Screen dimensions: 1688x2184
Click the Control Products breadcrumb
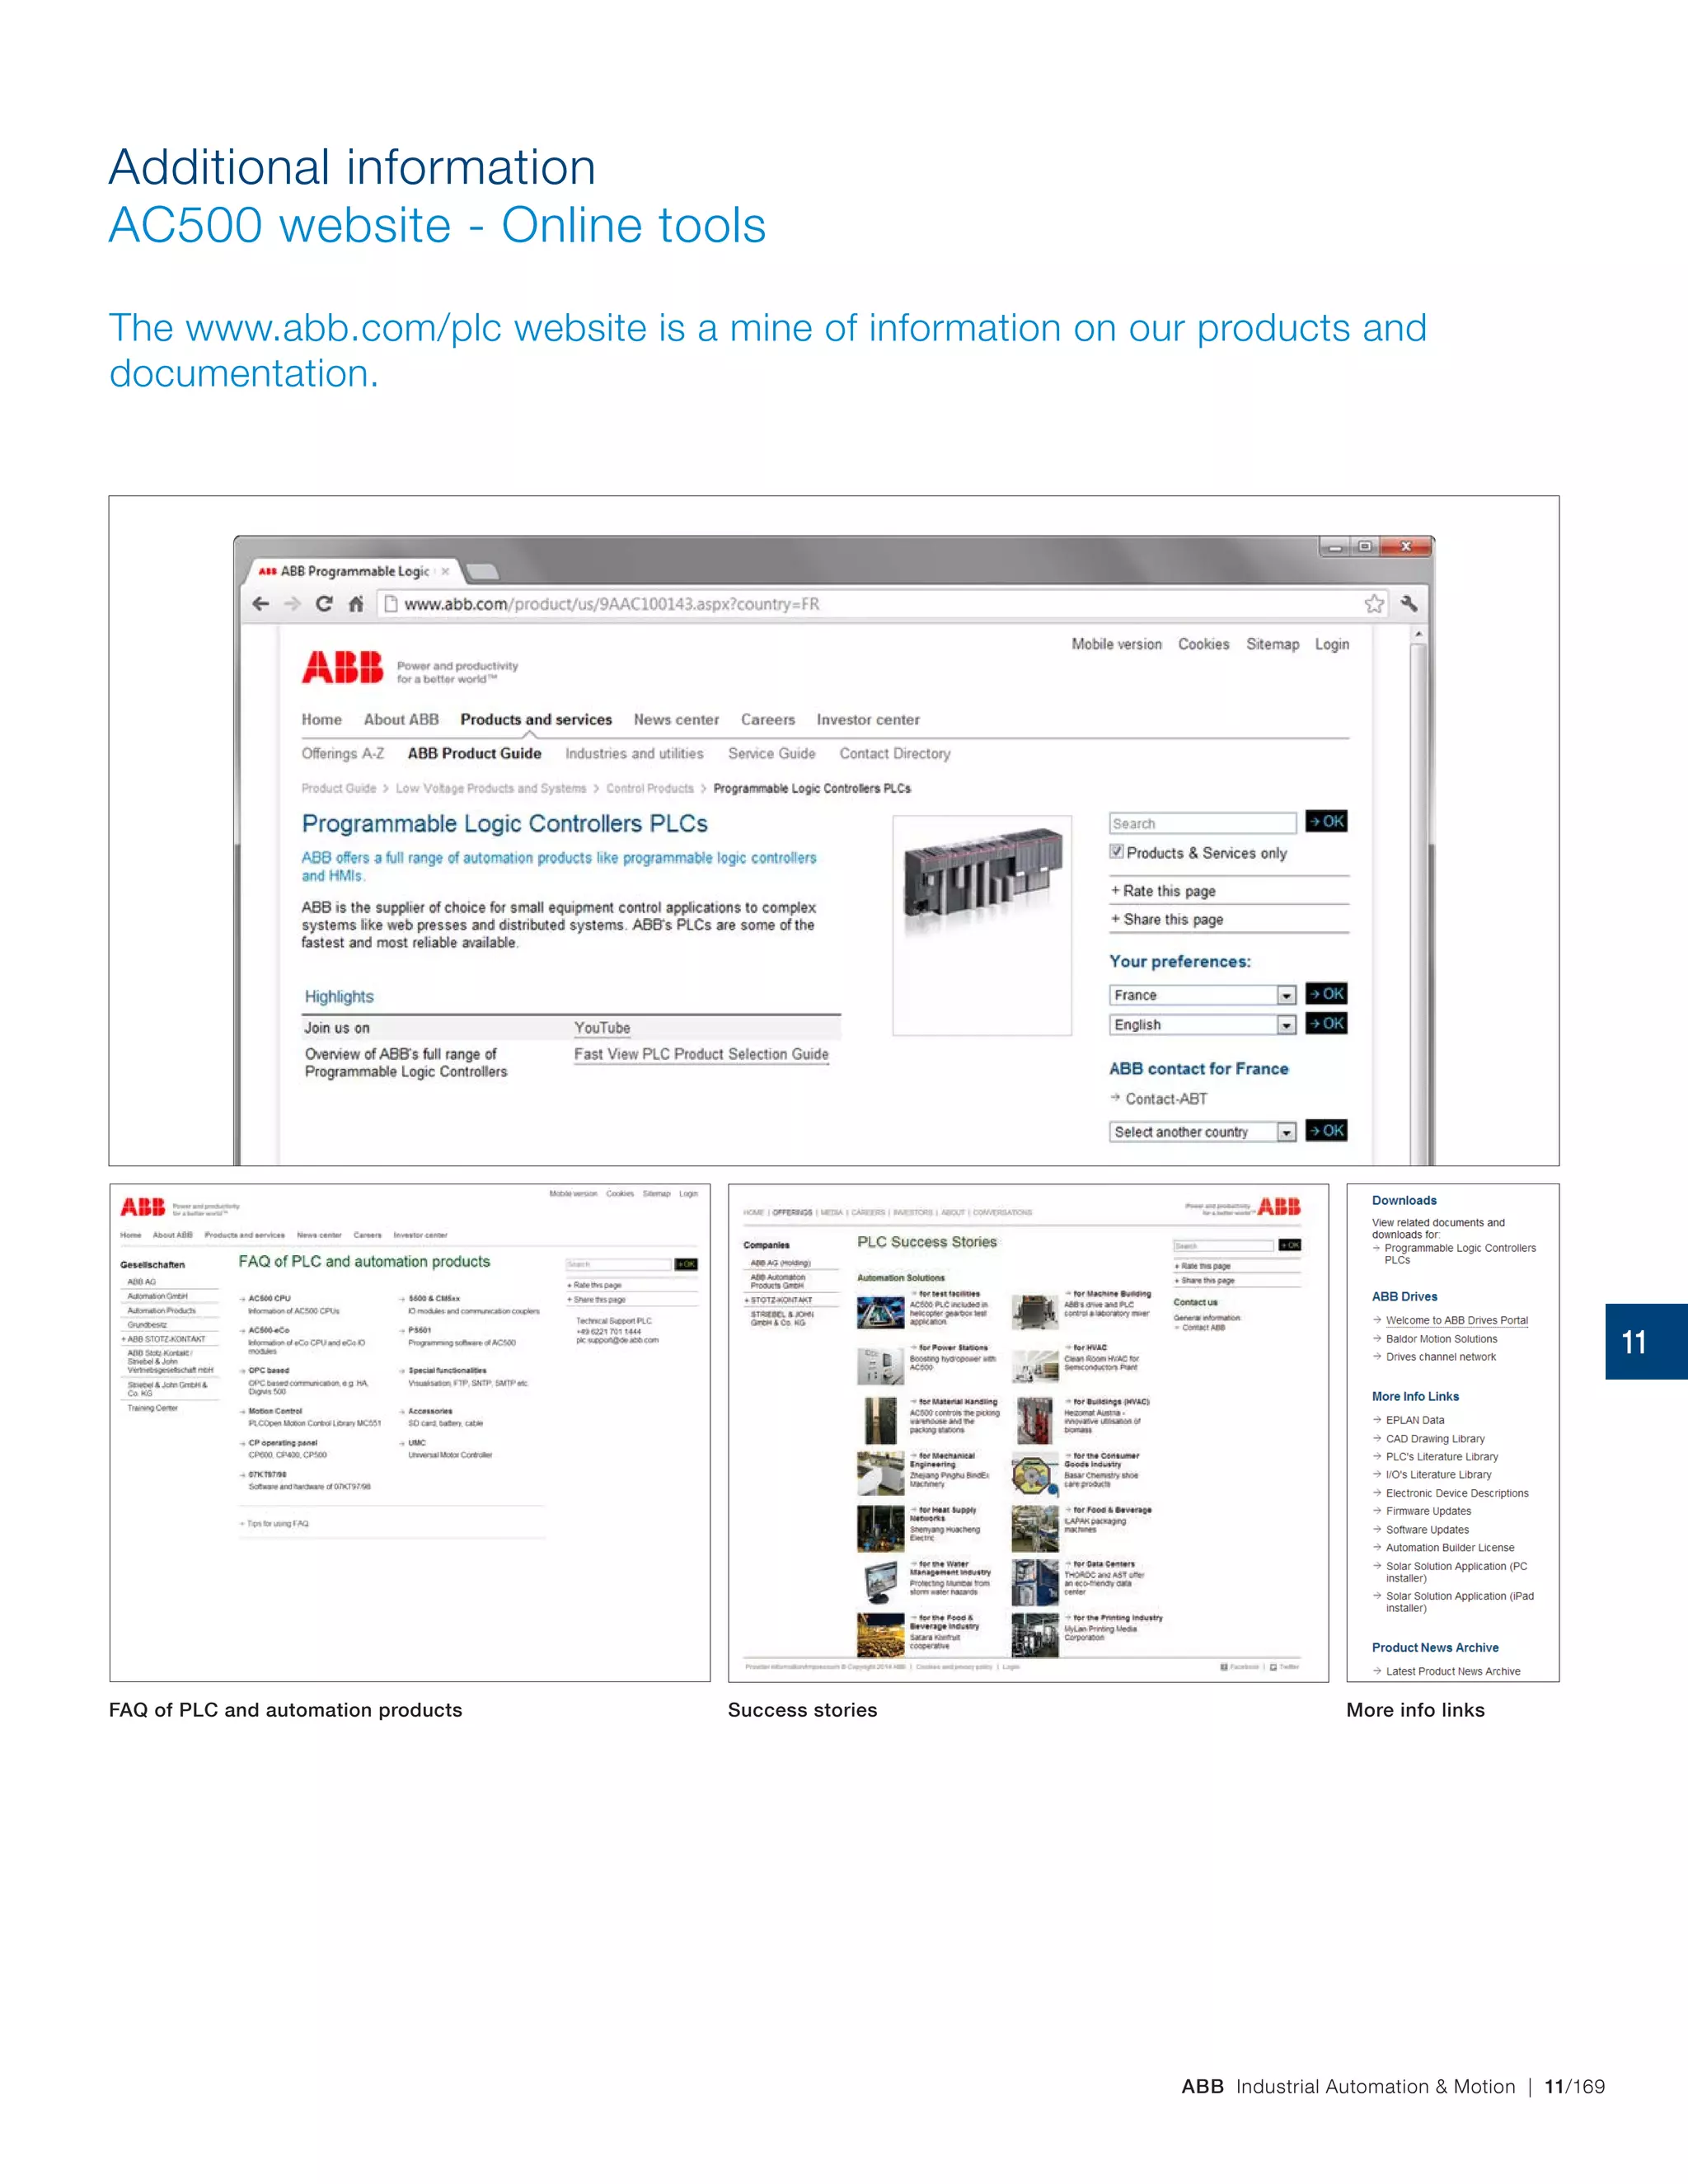pyautogui.click(x=650, y=789)
